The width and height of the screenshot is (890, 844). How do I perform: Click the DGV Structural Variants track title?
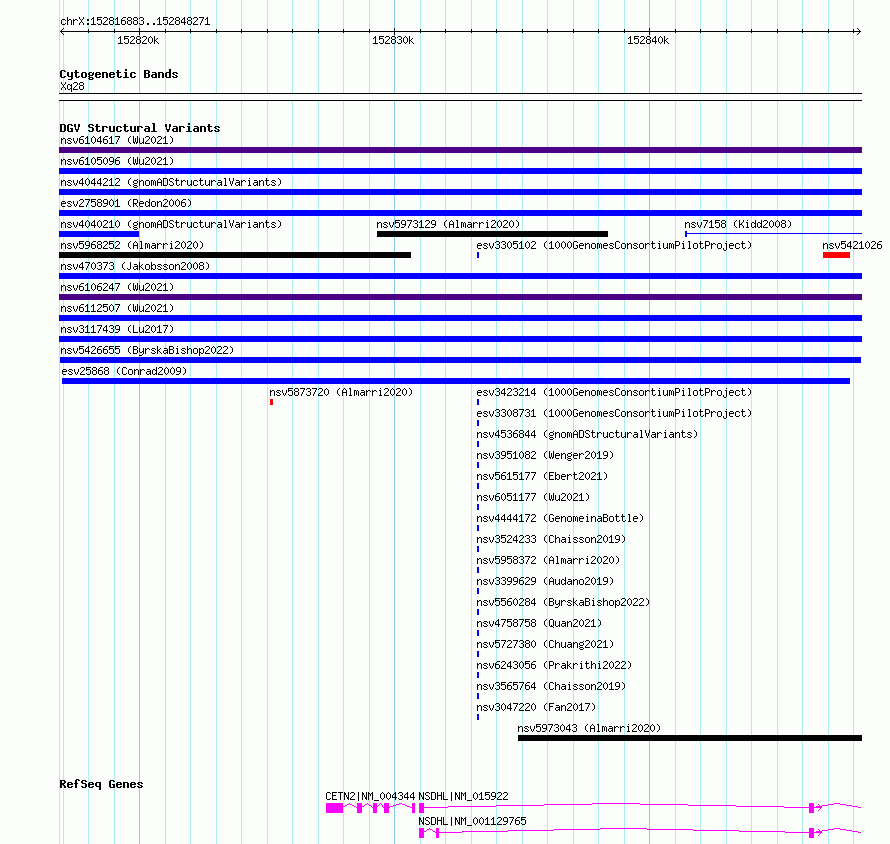point(140,128)
